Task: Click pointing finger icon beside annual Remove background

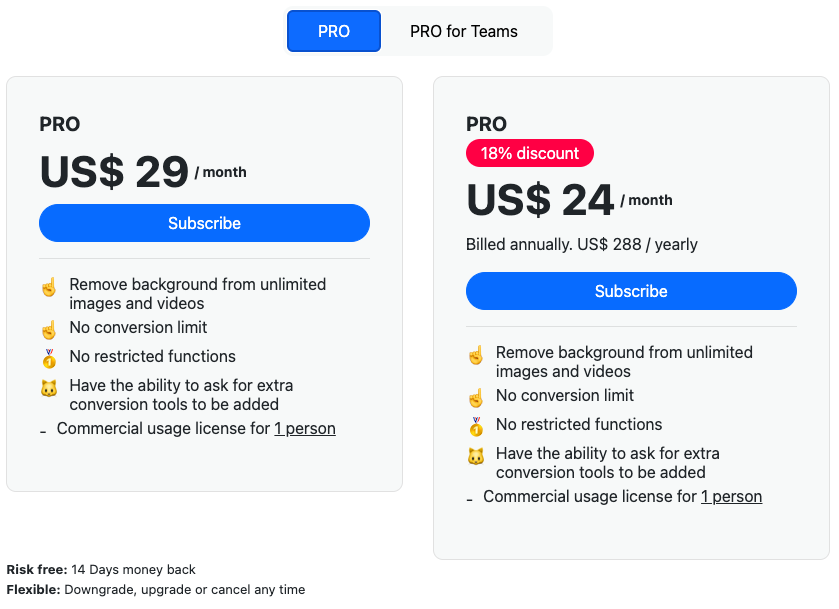Action: (x=476, y=355)
